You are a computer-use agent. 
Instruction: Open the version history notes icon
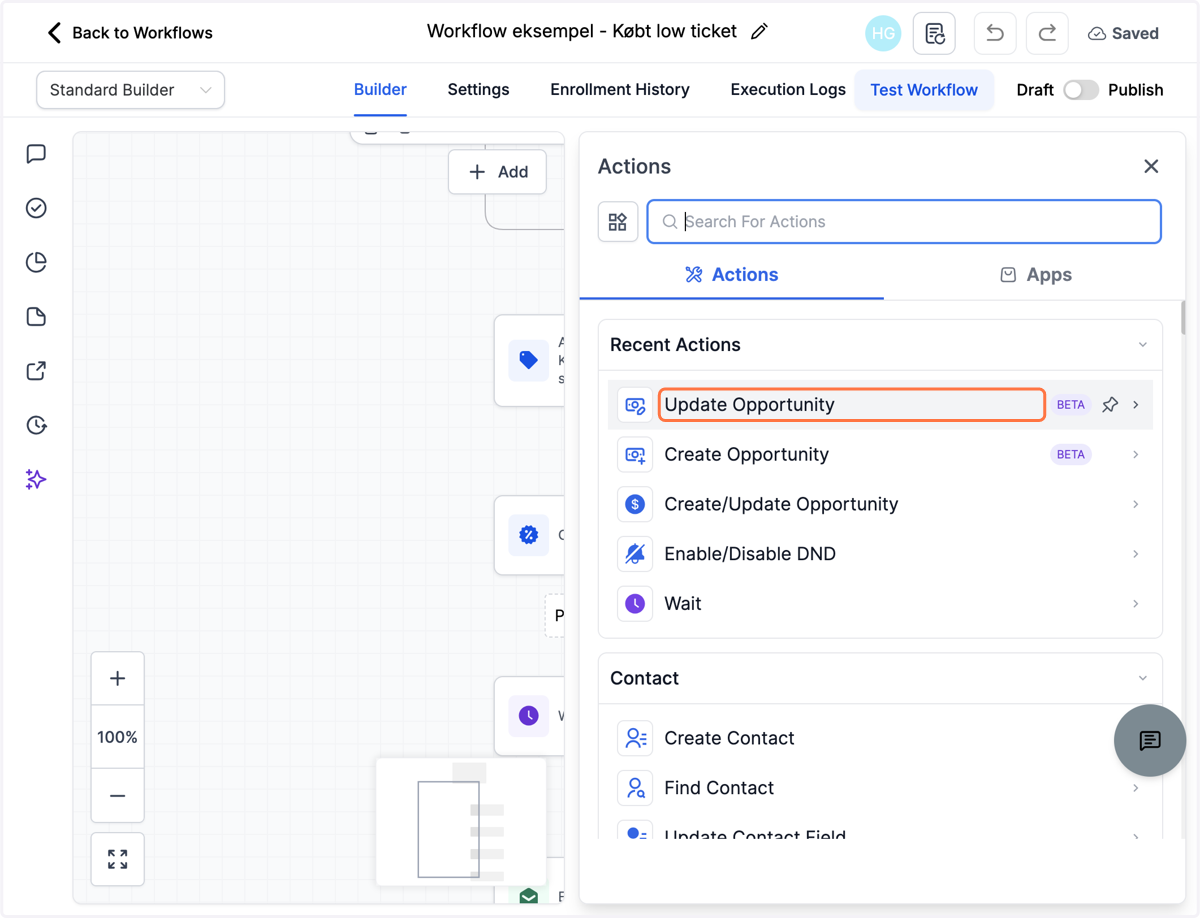click(934, 33)
